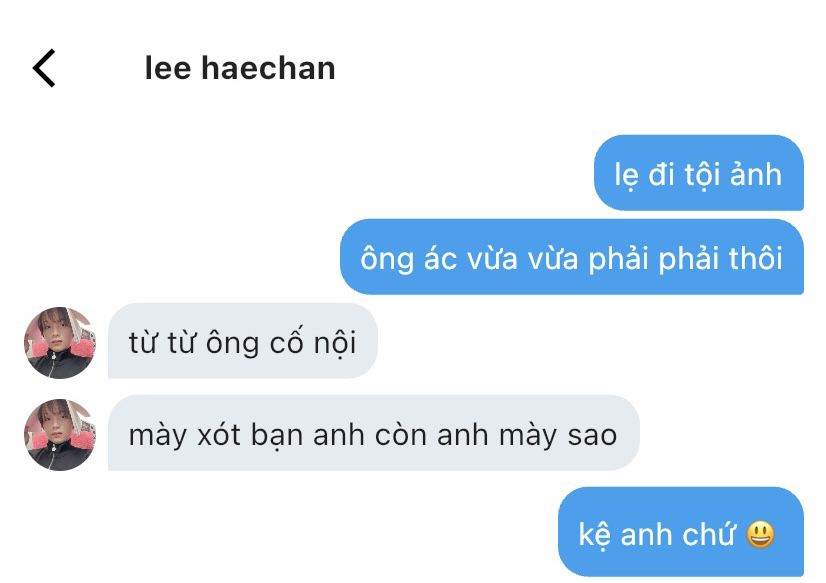826x583 pixels.
Task: Select the 'kệ anh chứ' sent bubble
Action: click(681, 532)
